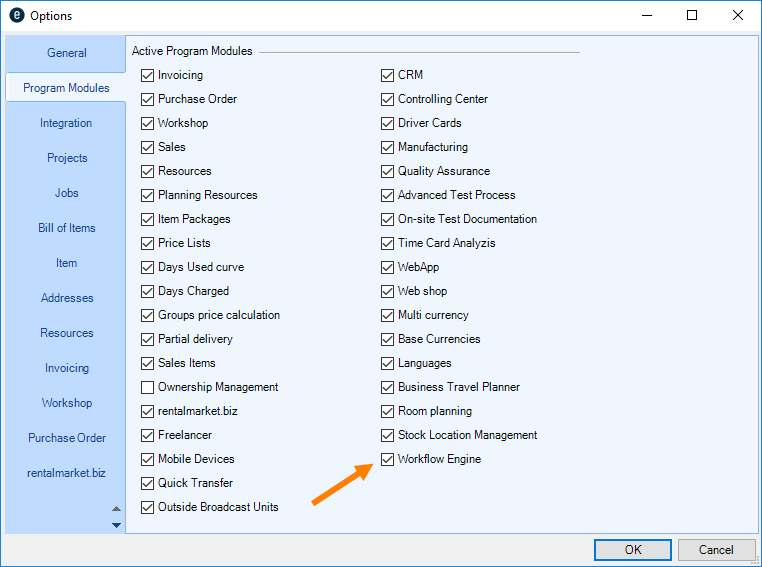Go to rentalmarket.biz sidebar tab
The width and height of the screenshot is (762, 567).
(66, 473)
